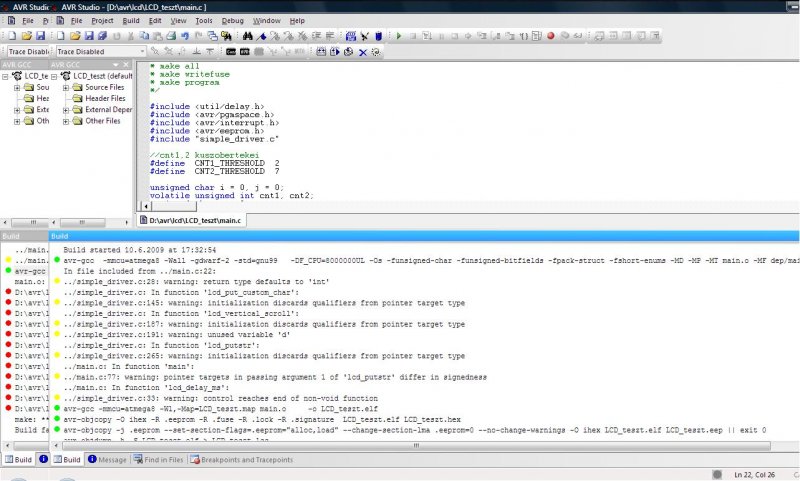Open the Help menu
Image resolution: width=800 pixels, height=481 pixels.
pos(297,20)
